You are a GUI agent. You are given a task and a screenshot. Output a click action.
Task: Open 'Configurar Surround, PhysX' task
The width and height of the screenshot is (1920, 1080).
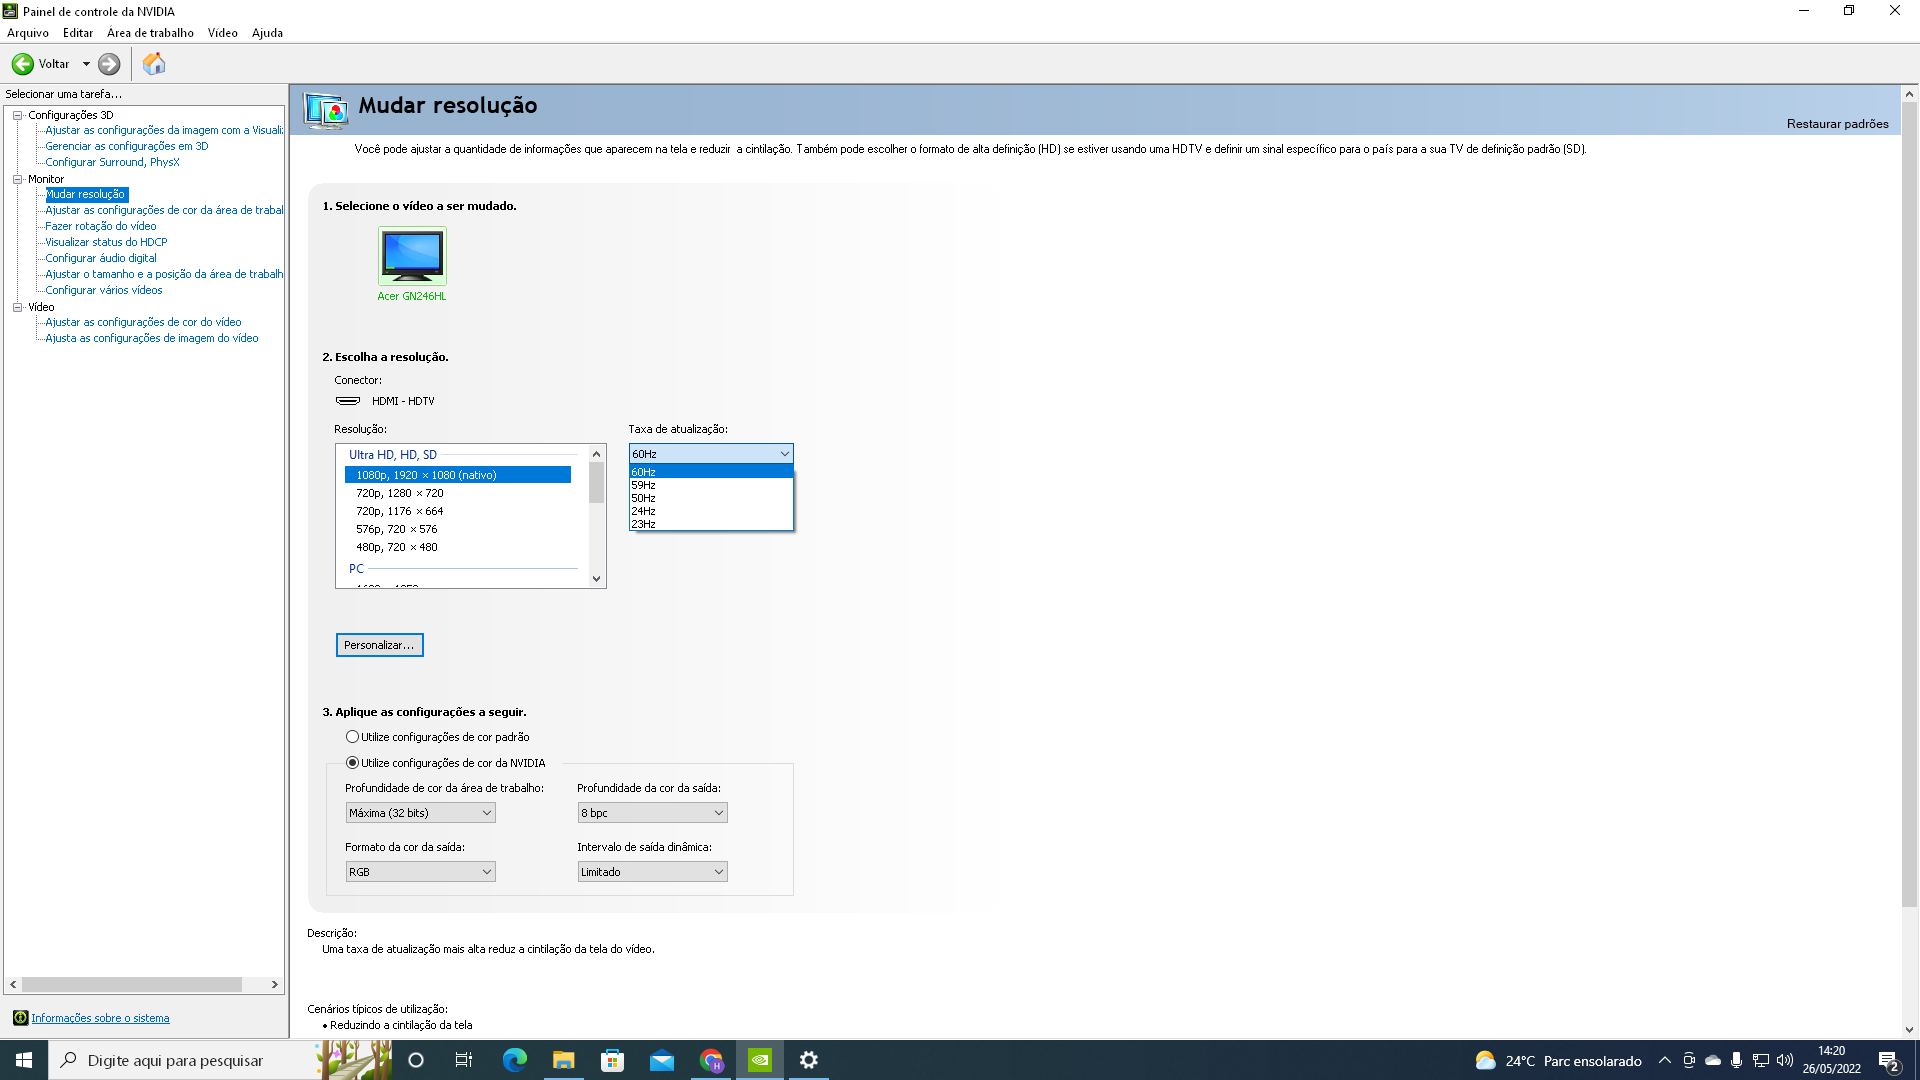(112, 162)
